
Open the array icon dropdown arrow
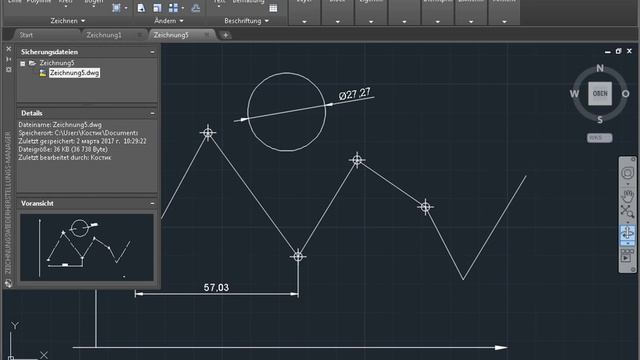click(x=182, y=8)
